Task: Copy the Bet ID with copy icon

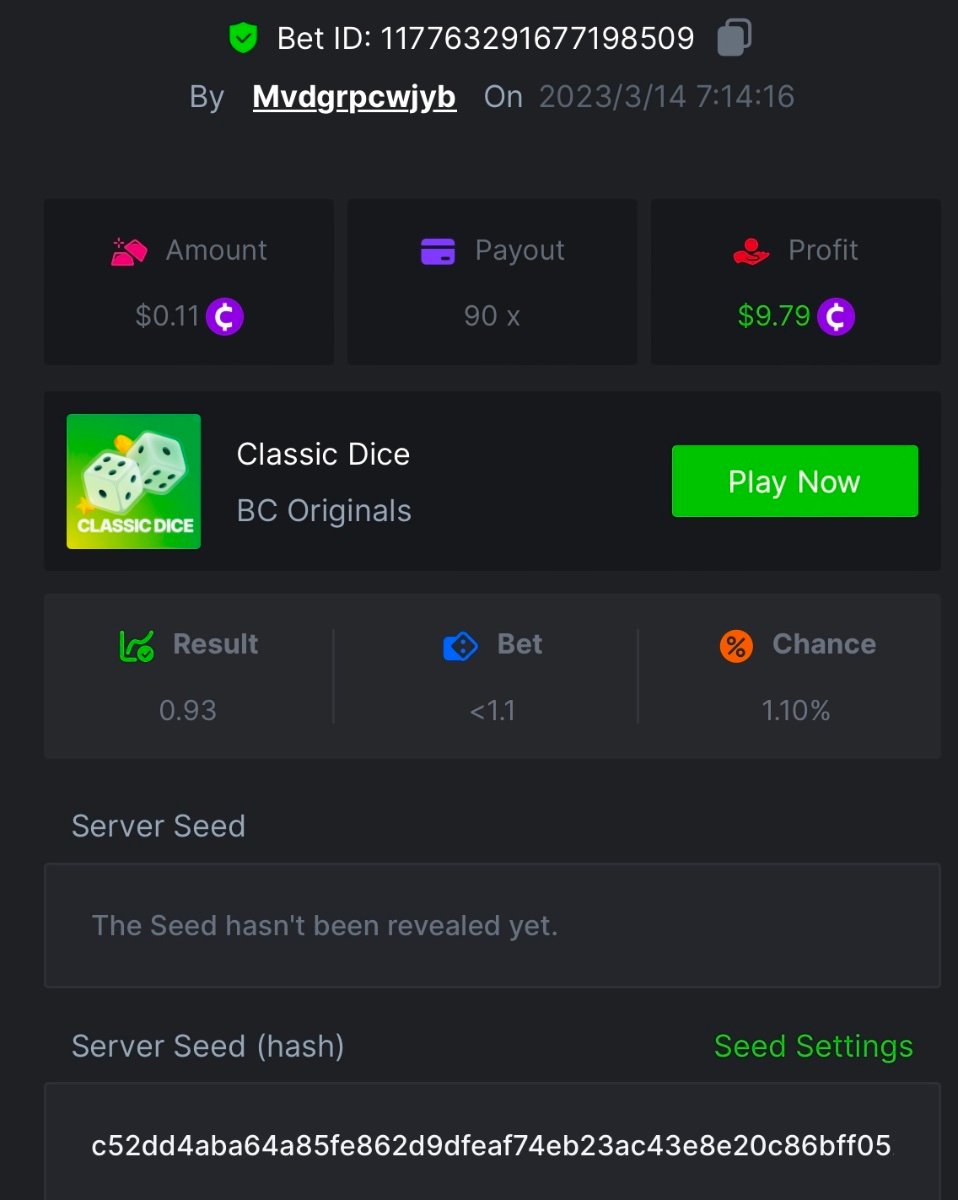Action: 734,39
